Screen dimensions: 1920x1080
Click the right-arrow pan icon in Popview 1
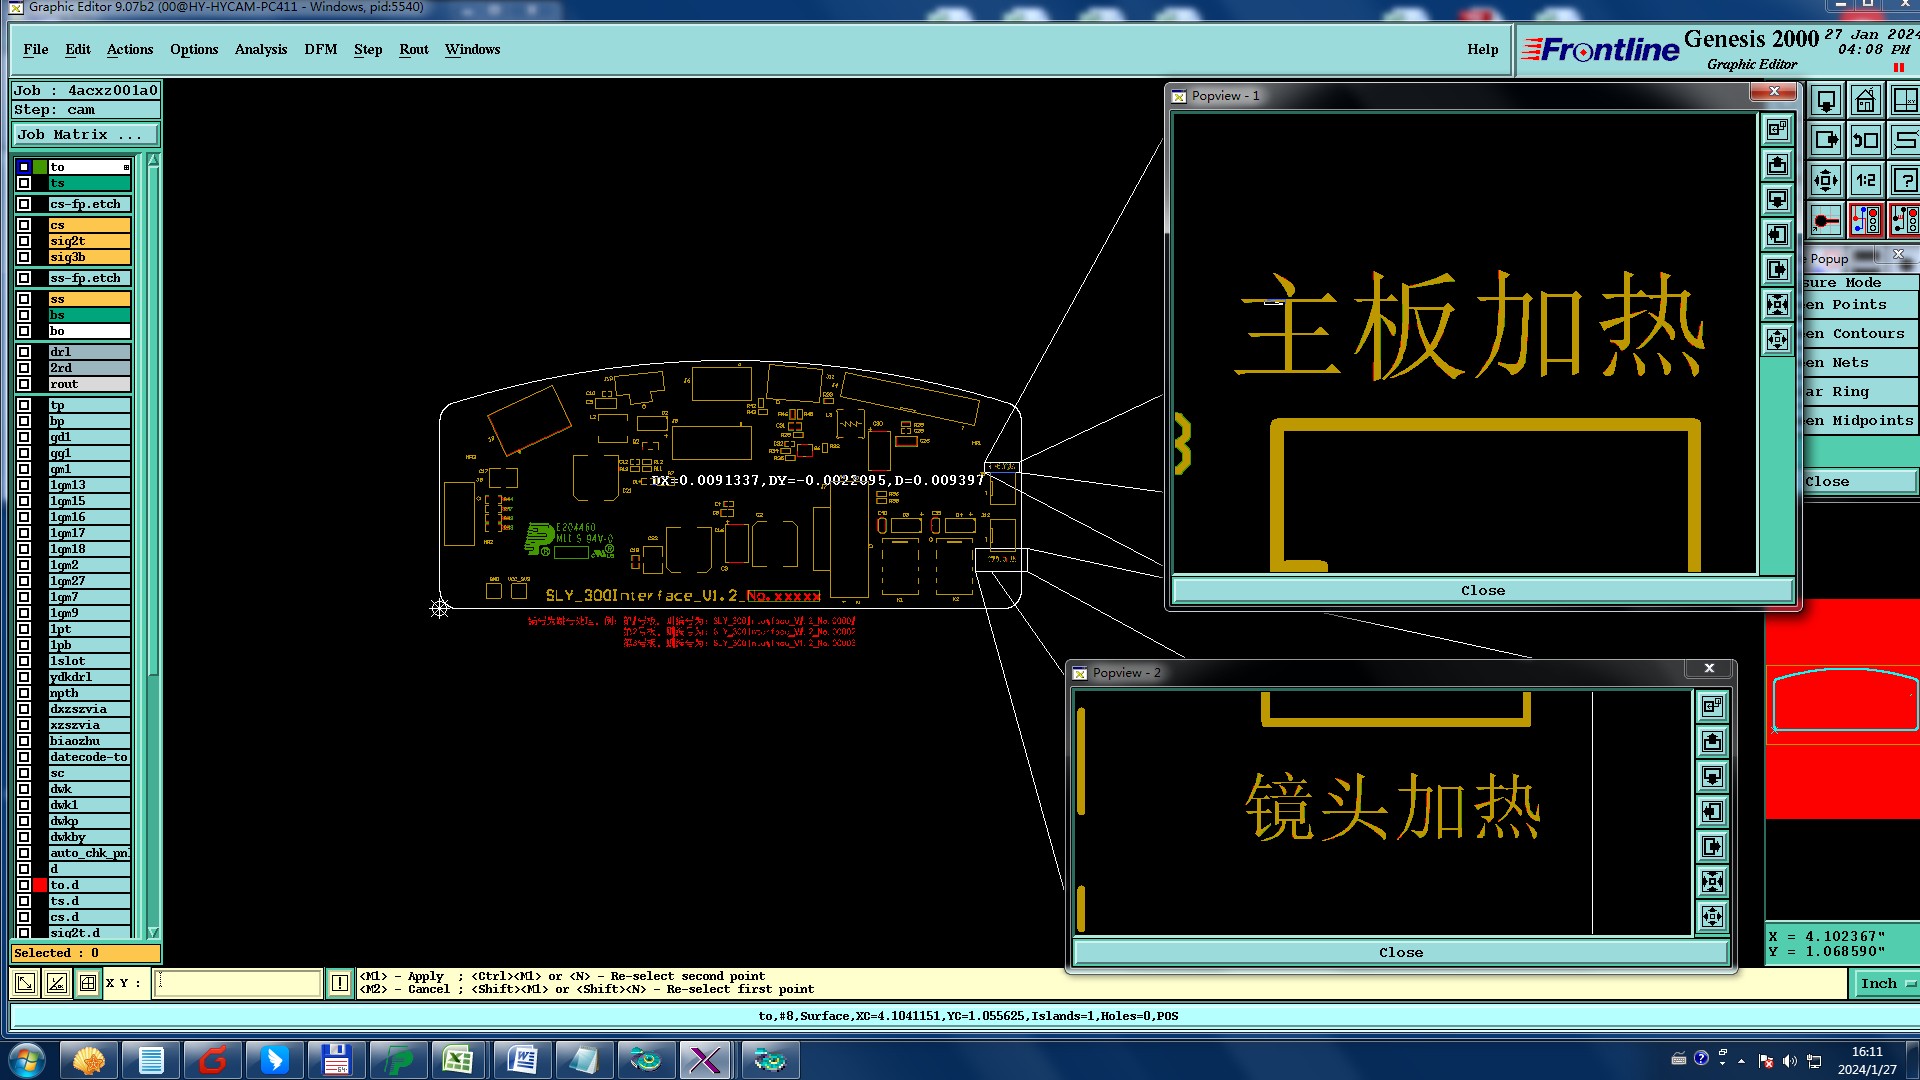pyautogui.click(x=1777, y=270)
